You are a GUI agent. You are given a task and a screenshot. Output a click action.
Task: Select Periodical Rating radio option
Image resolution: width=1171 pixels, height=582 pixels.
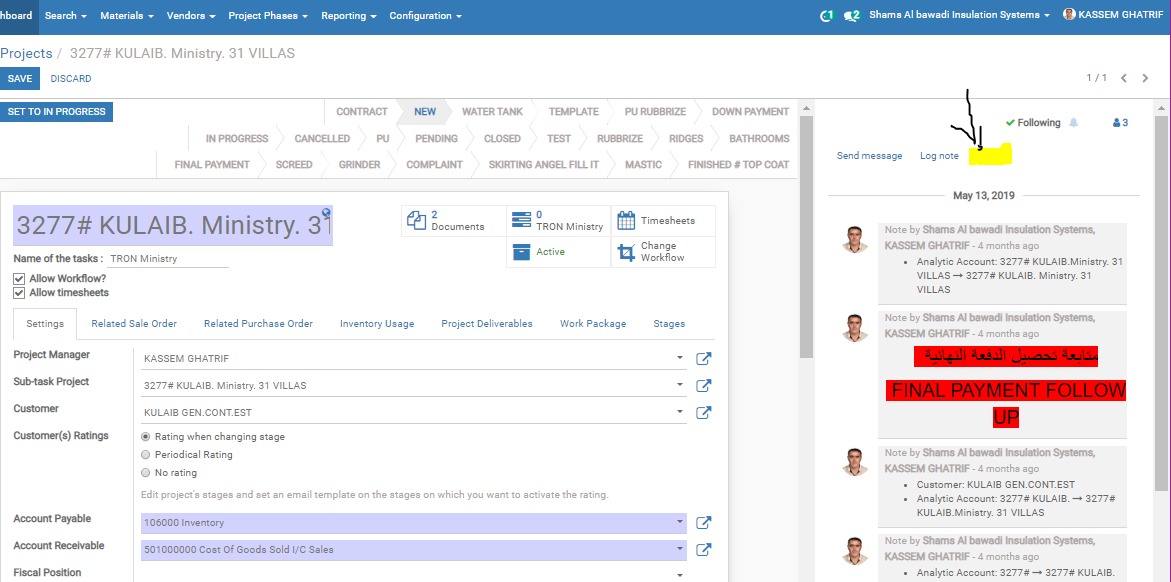click(x=146, y=455)
